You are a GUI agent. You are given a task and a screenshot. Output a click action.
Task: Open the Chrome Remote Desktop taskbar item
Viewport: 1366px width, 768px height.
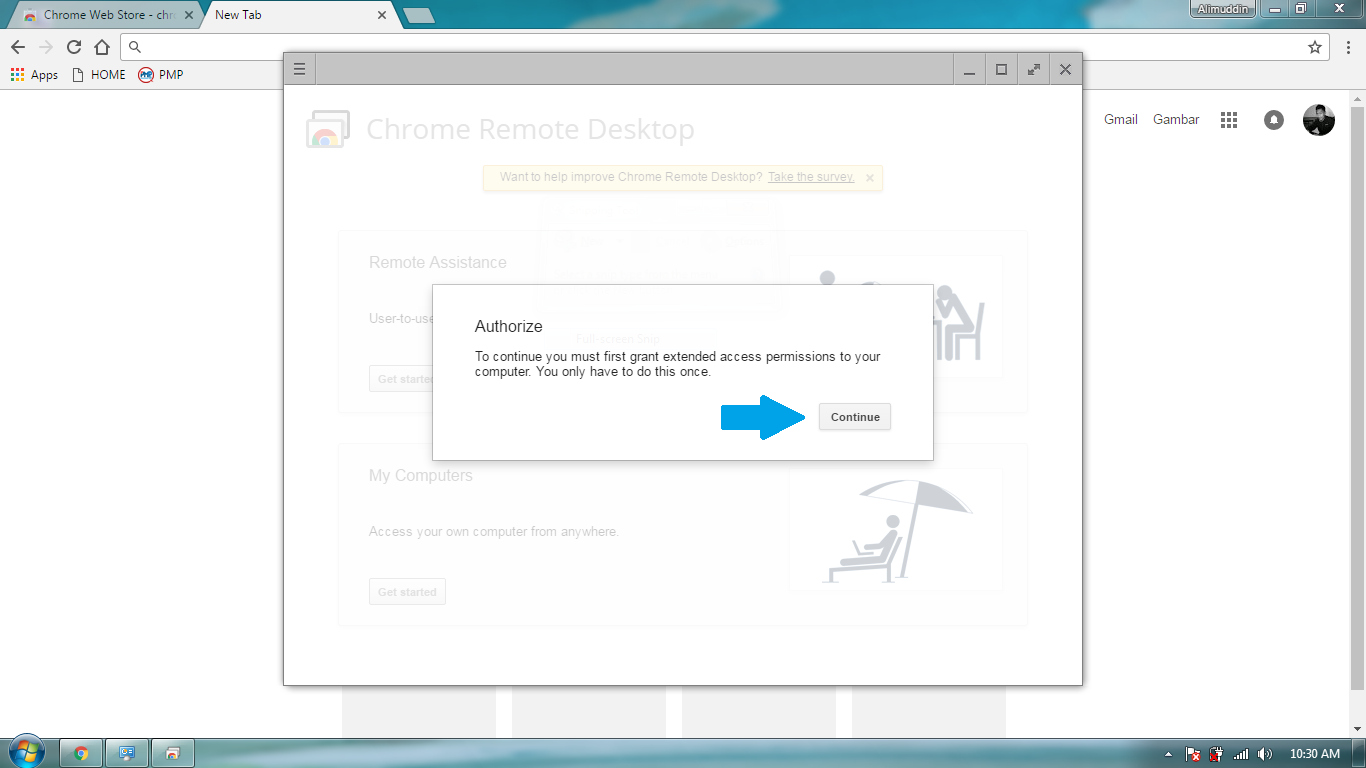pyautogui.click(x=173, y=753)
